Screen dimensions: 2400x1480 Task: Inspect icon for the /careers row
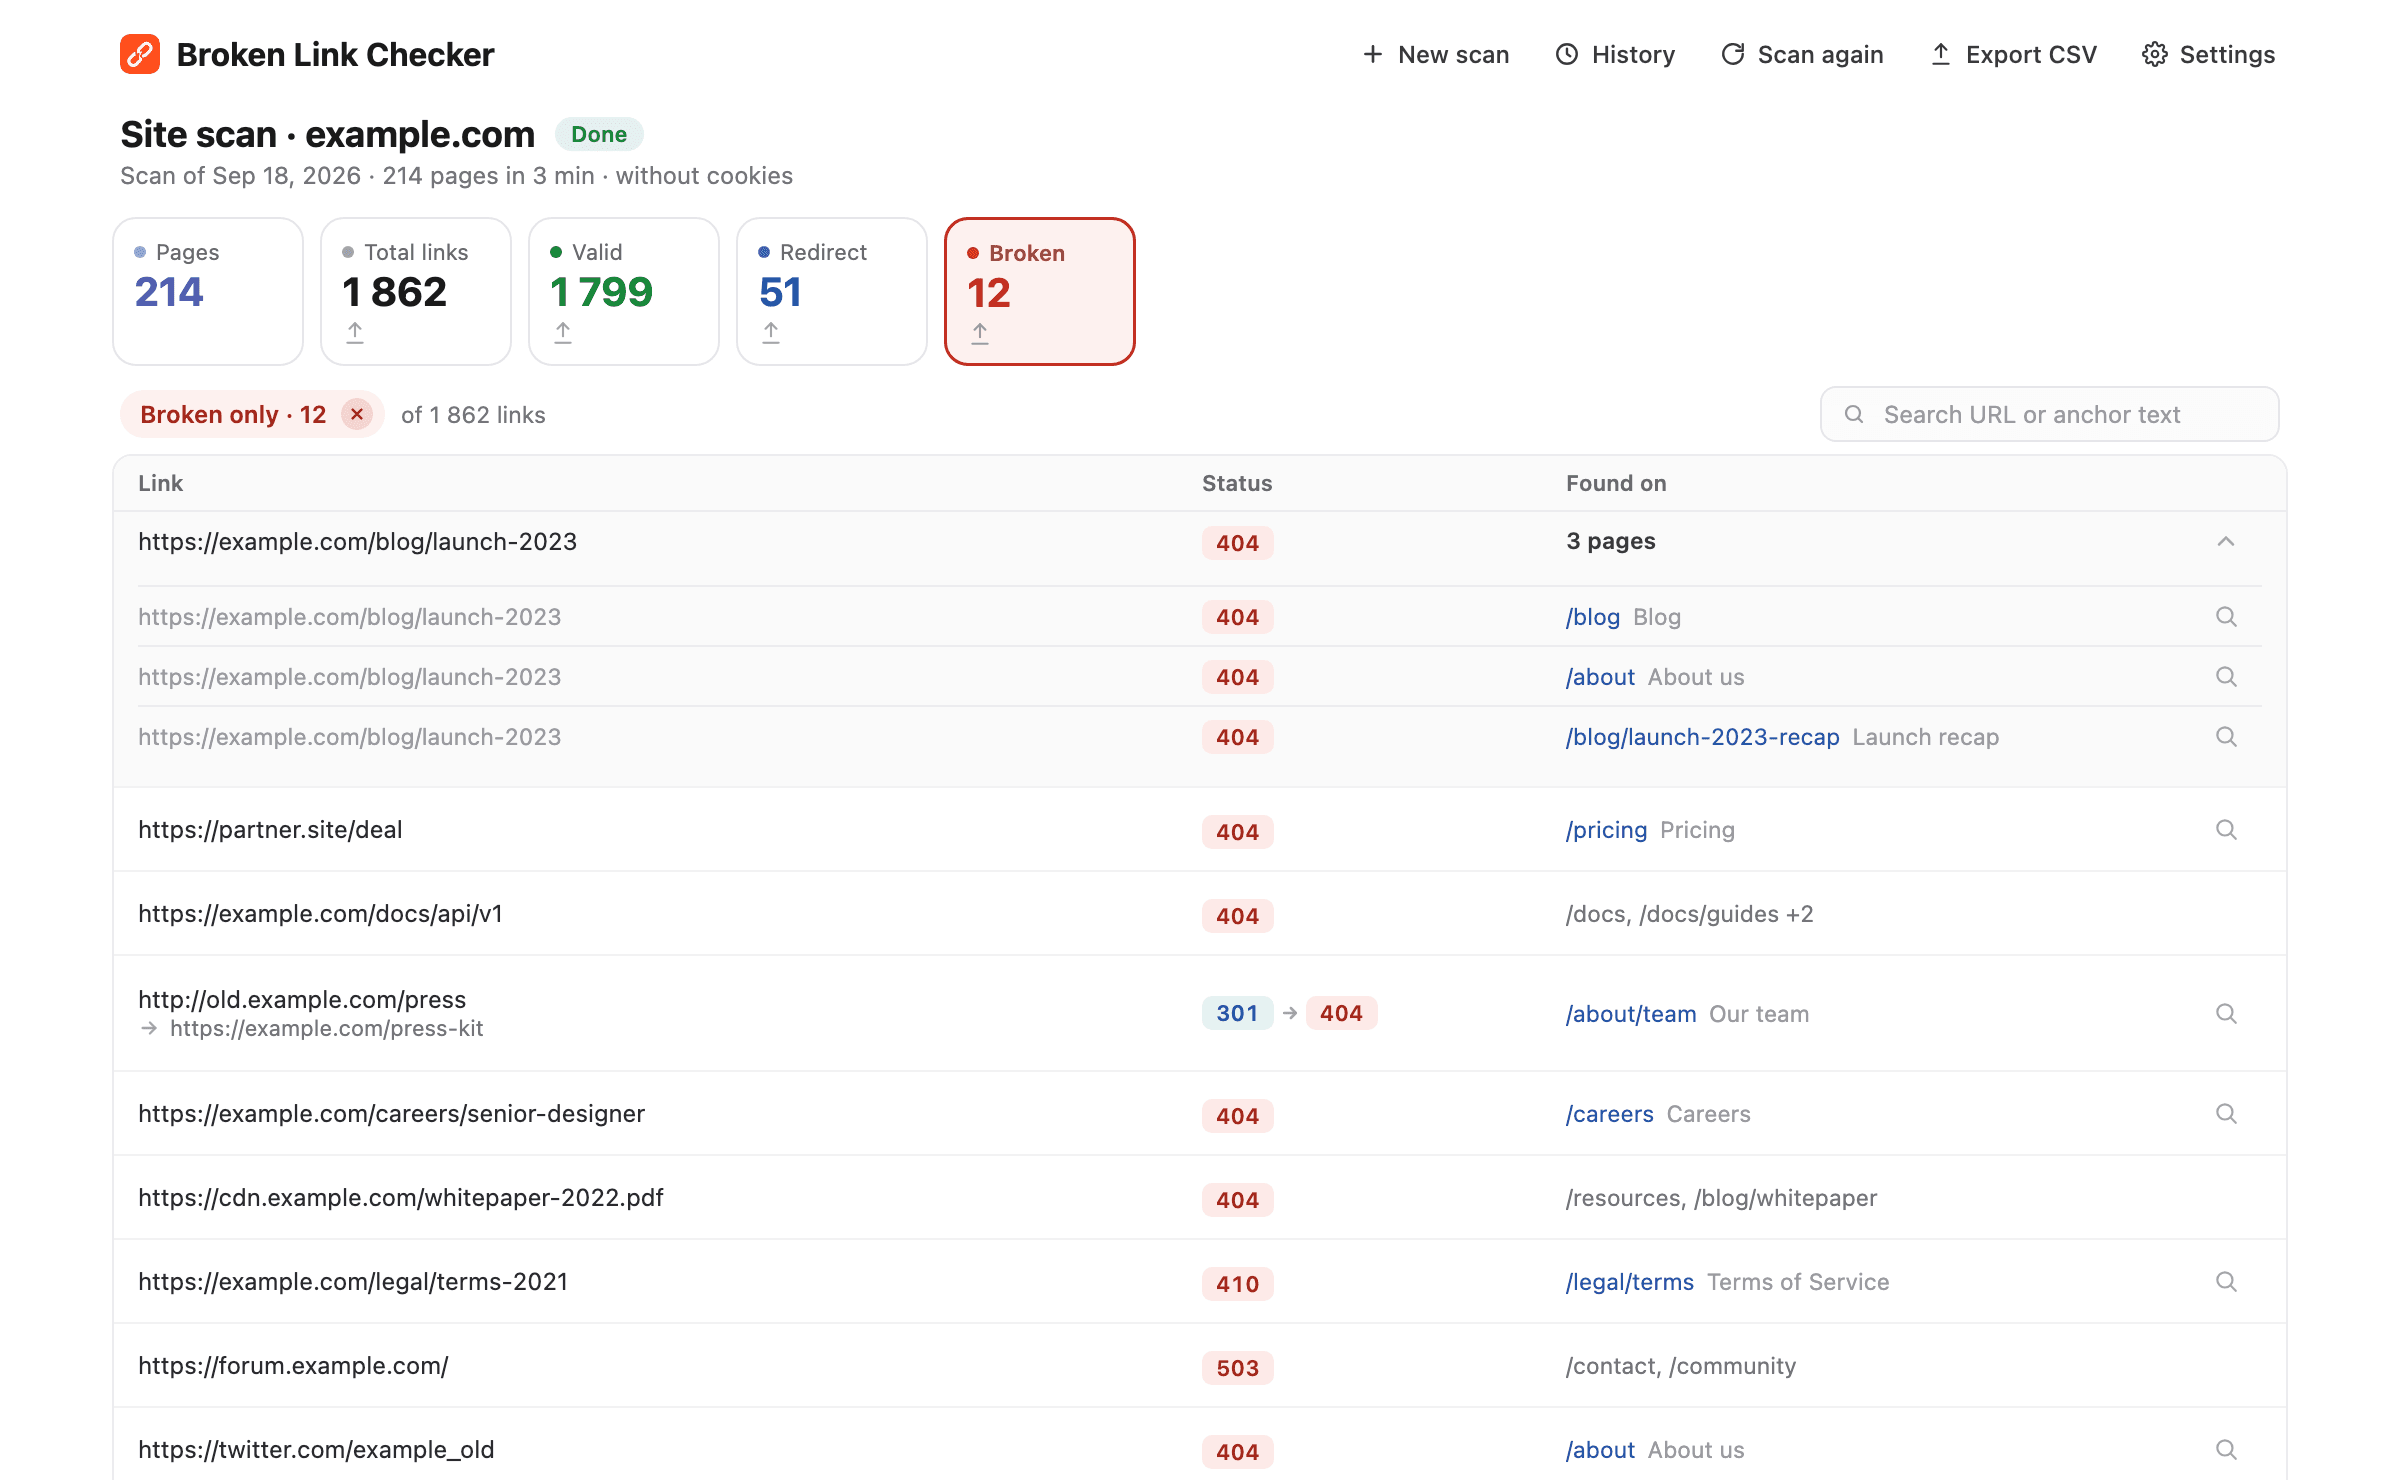pyautogui.click(x=2226, y=1114)
